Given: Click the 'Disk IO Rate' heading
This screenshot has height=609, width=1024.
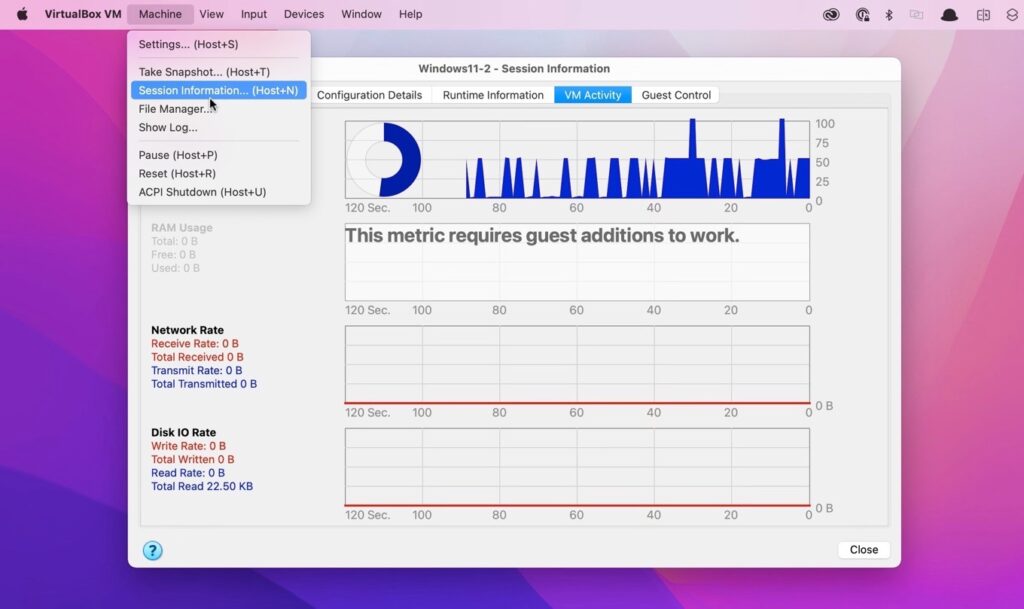Looking at the screenshot, I should pyautogui.click(x=184, y=433).
